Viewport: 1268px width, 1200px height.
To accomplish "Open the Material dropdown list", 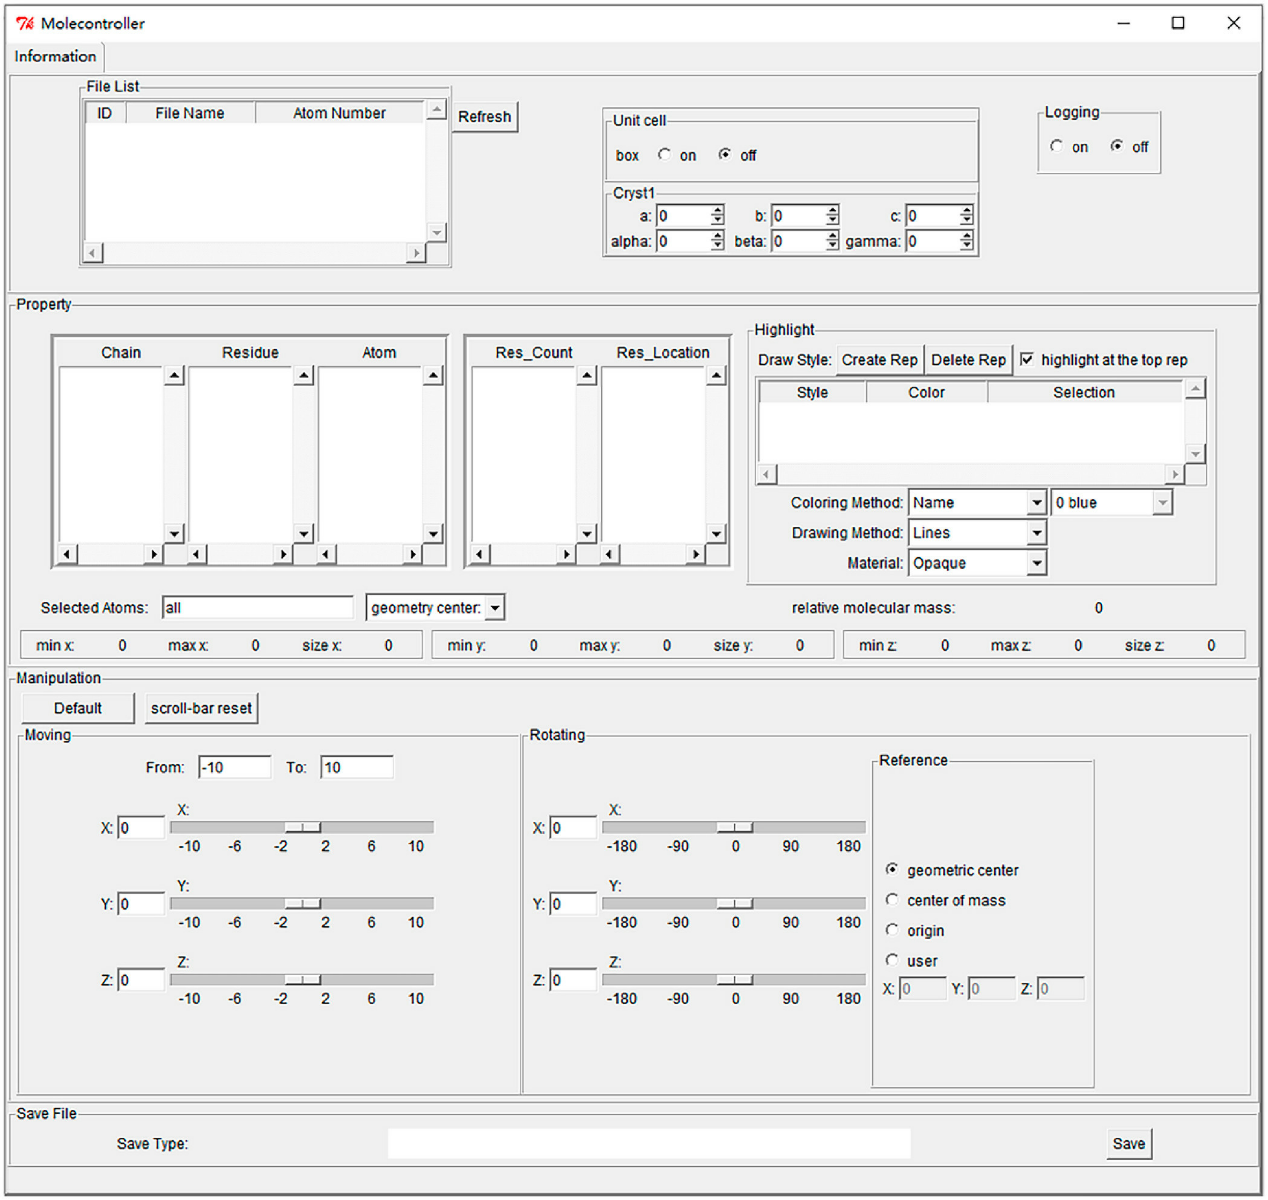I will [x=1036, y=564].
